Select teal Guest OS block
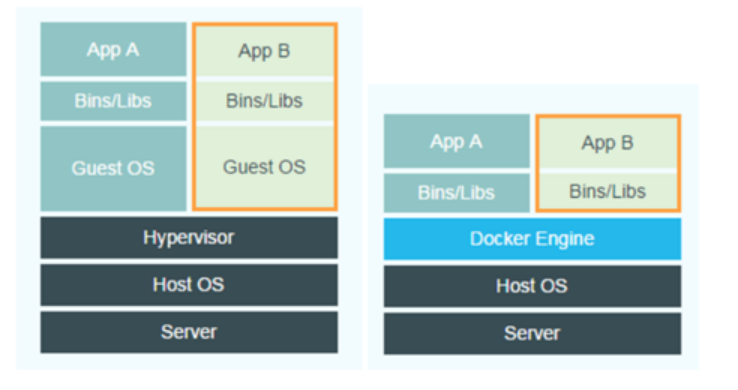This screenshot has width=738, height=390. pyautogui.click(x=113, y=168)
